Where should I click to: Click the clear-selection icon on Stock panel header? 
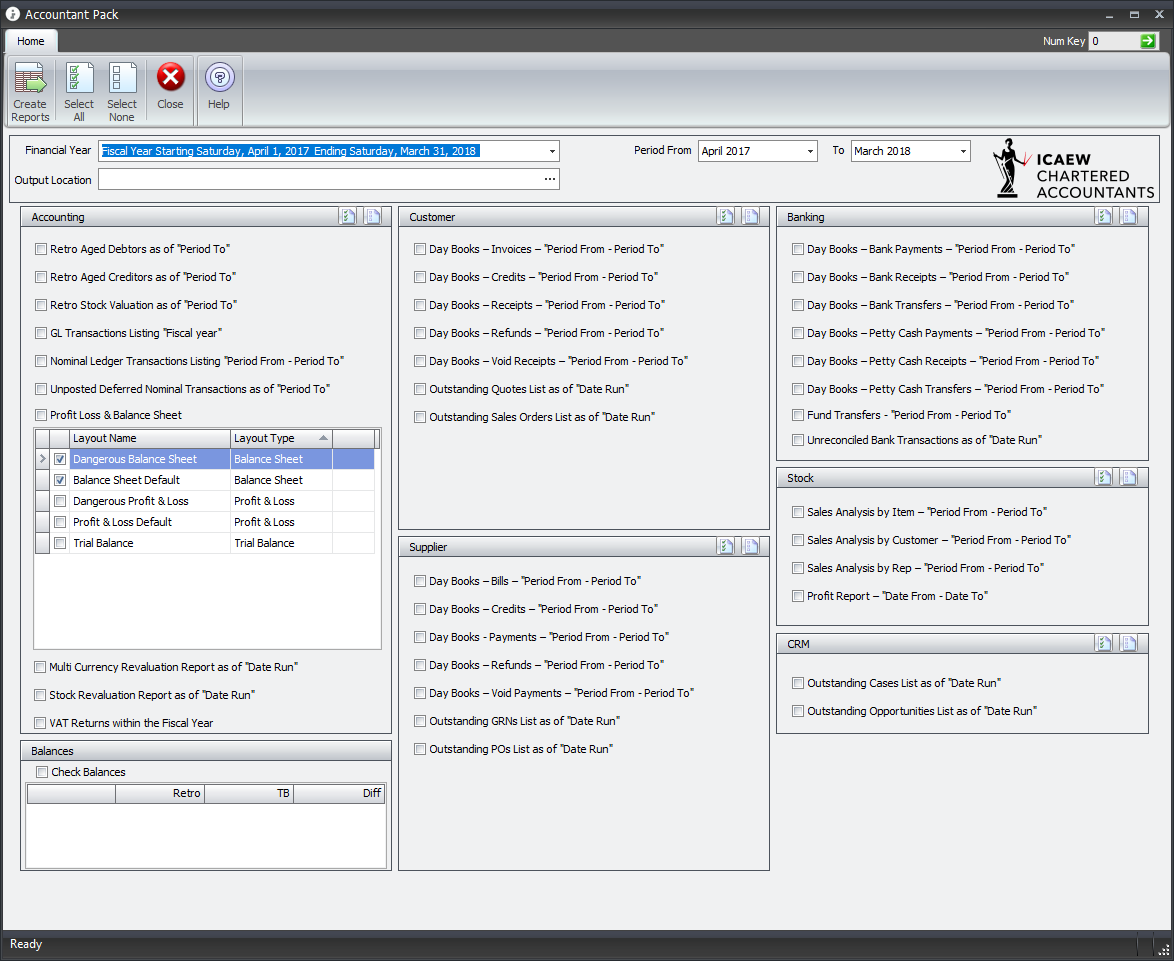pyautogui.click(x=1129, y=477)
